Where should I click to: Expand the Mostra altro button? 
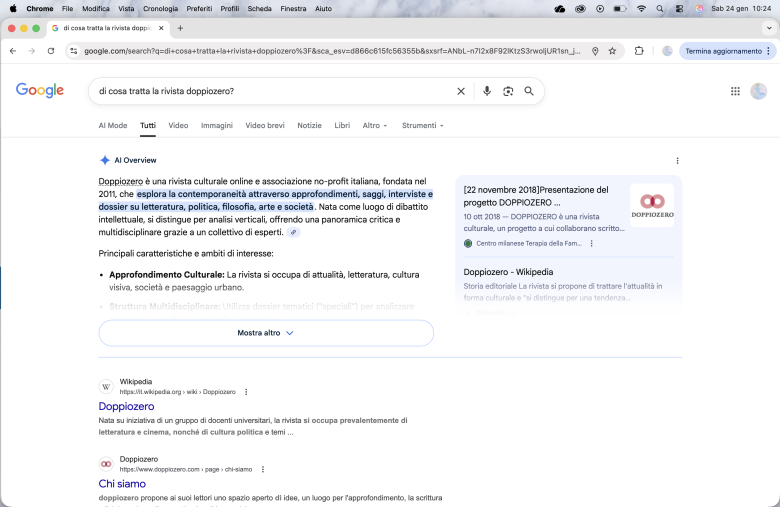click(266, 333)
